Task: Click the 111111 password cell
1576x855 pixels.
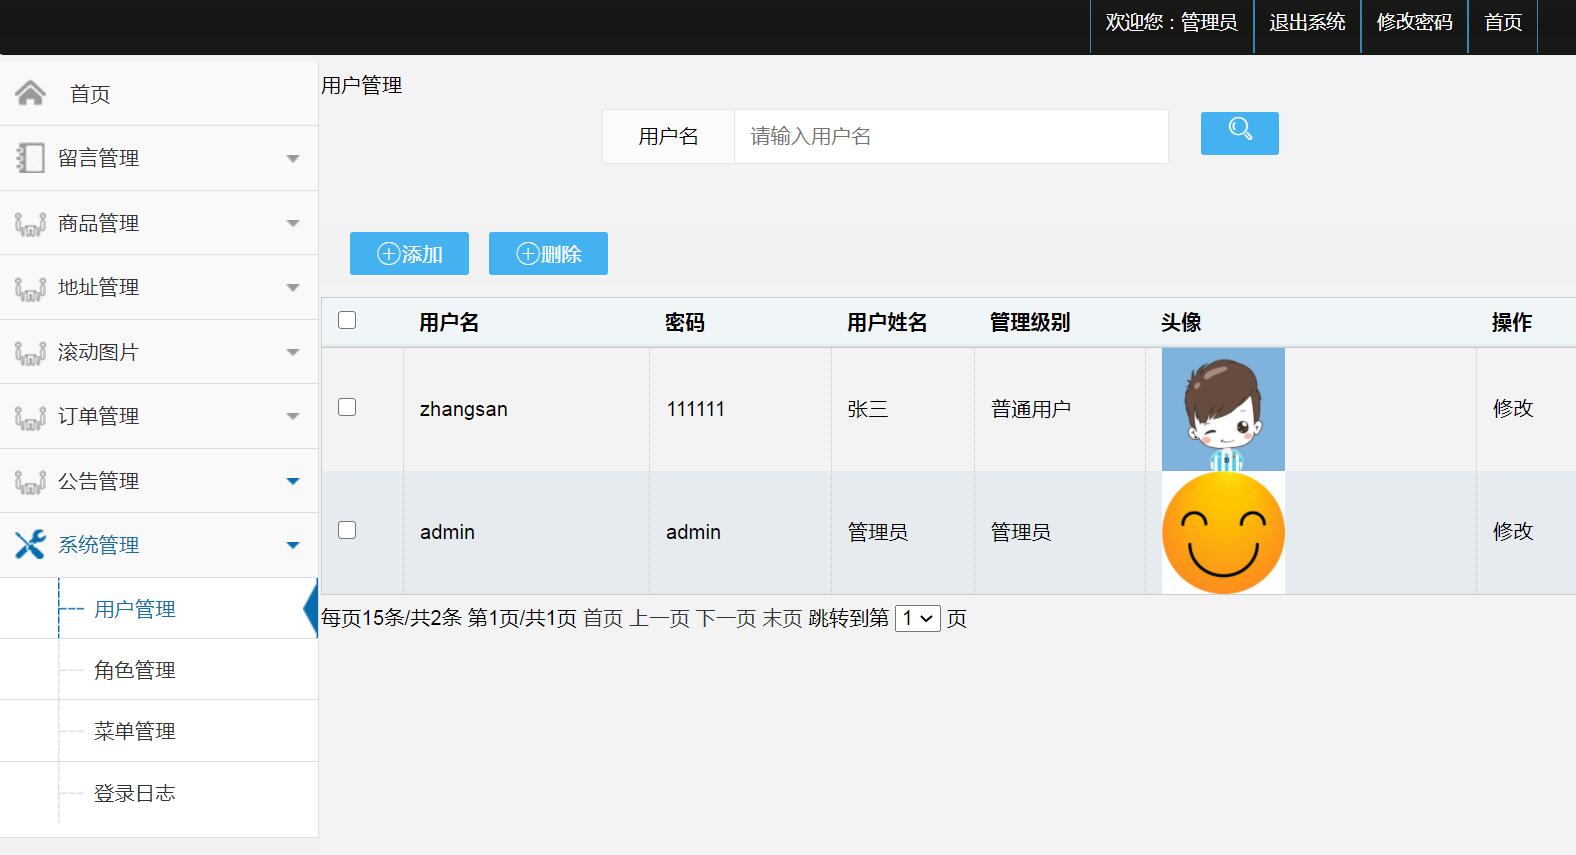Action: tap(695, 409)
